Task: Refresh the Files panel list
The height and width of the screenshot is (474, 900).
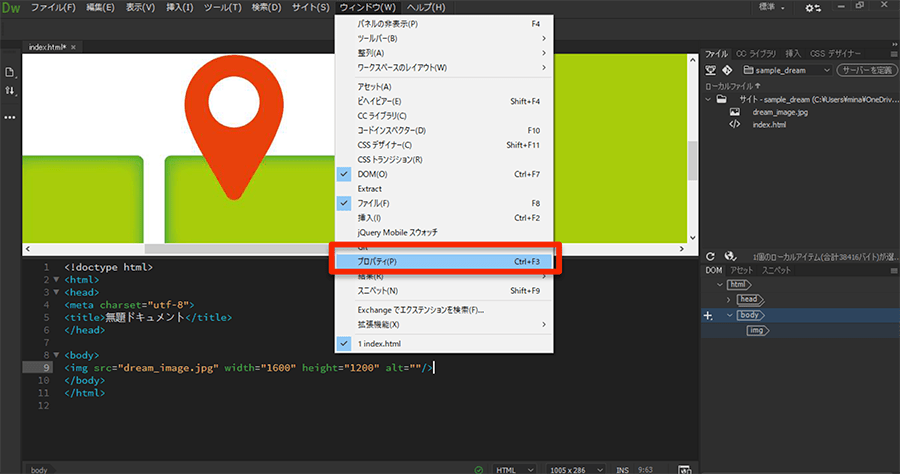Action: (711, 257)
